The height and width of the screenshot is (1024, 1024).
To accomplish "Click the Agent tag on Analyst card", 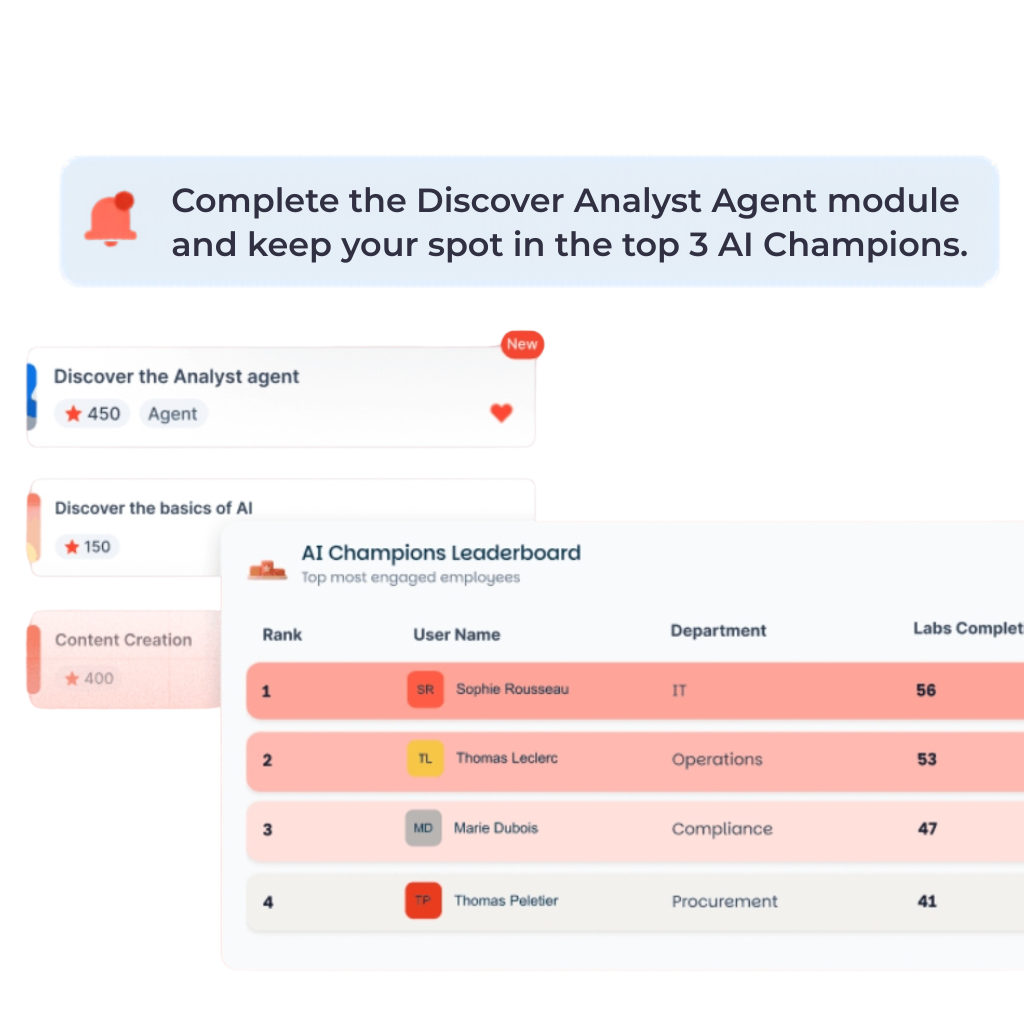I will click(x=173, y=413).
